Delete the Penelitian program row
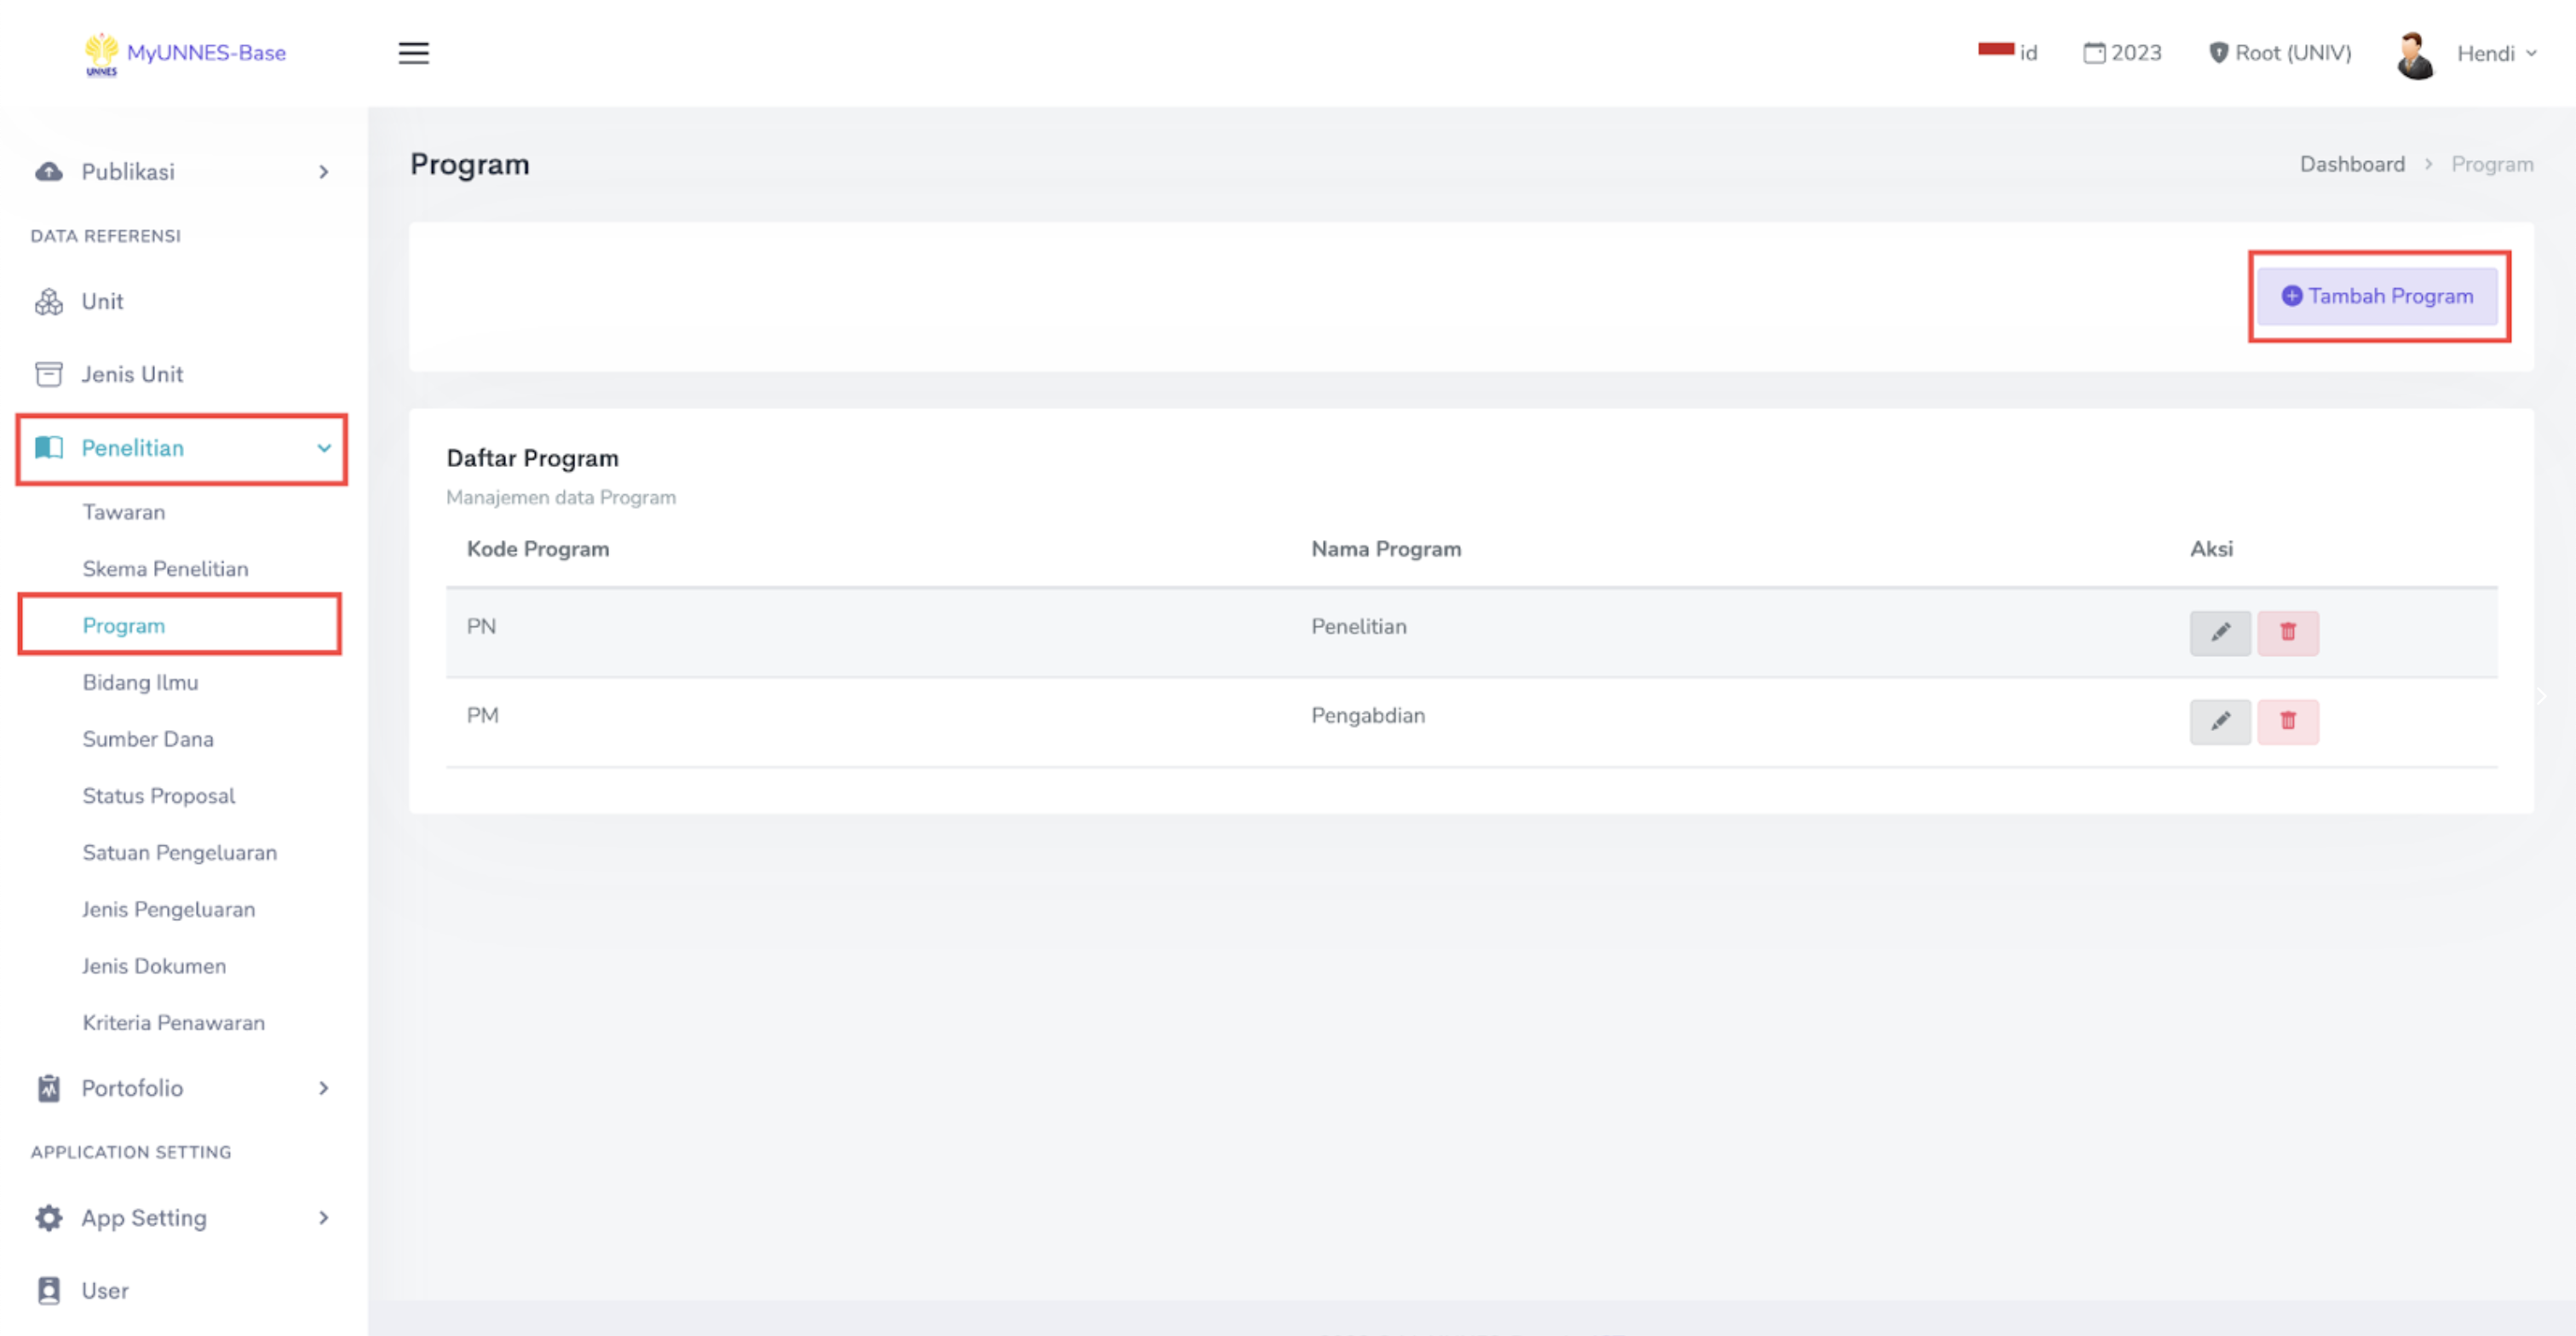Image resolution: width=2576 pixels, height=1336 pixels. [x=2287, y=632]
